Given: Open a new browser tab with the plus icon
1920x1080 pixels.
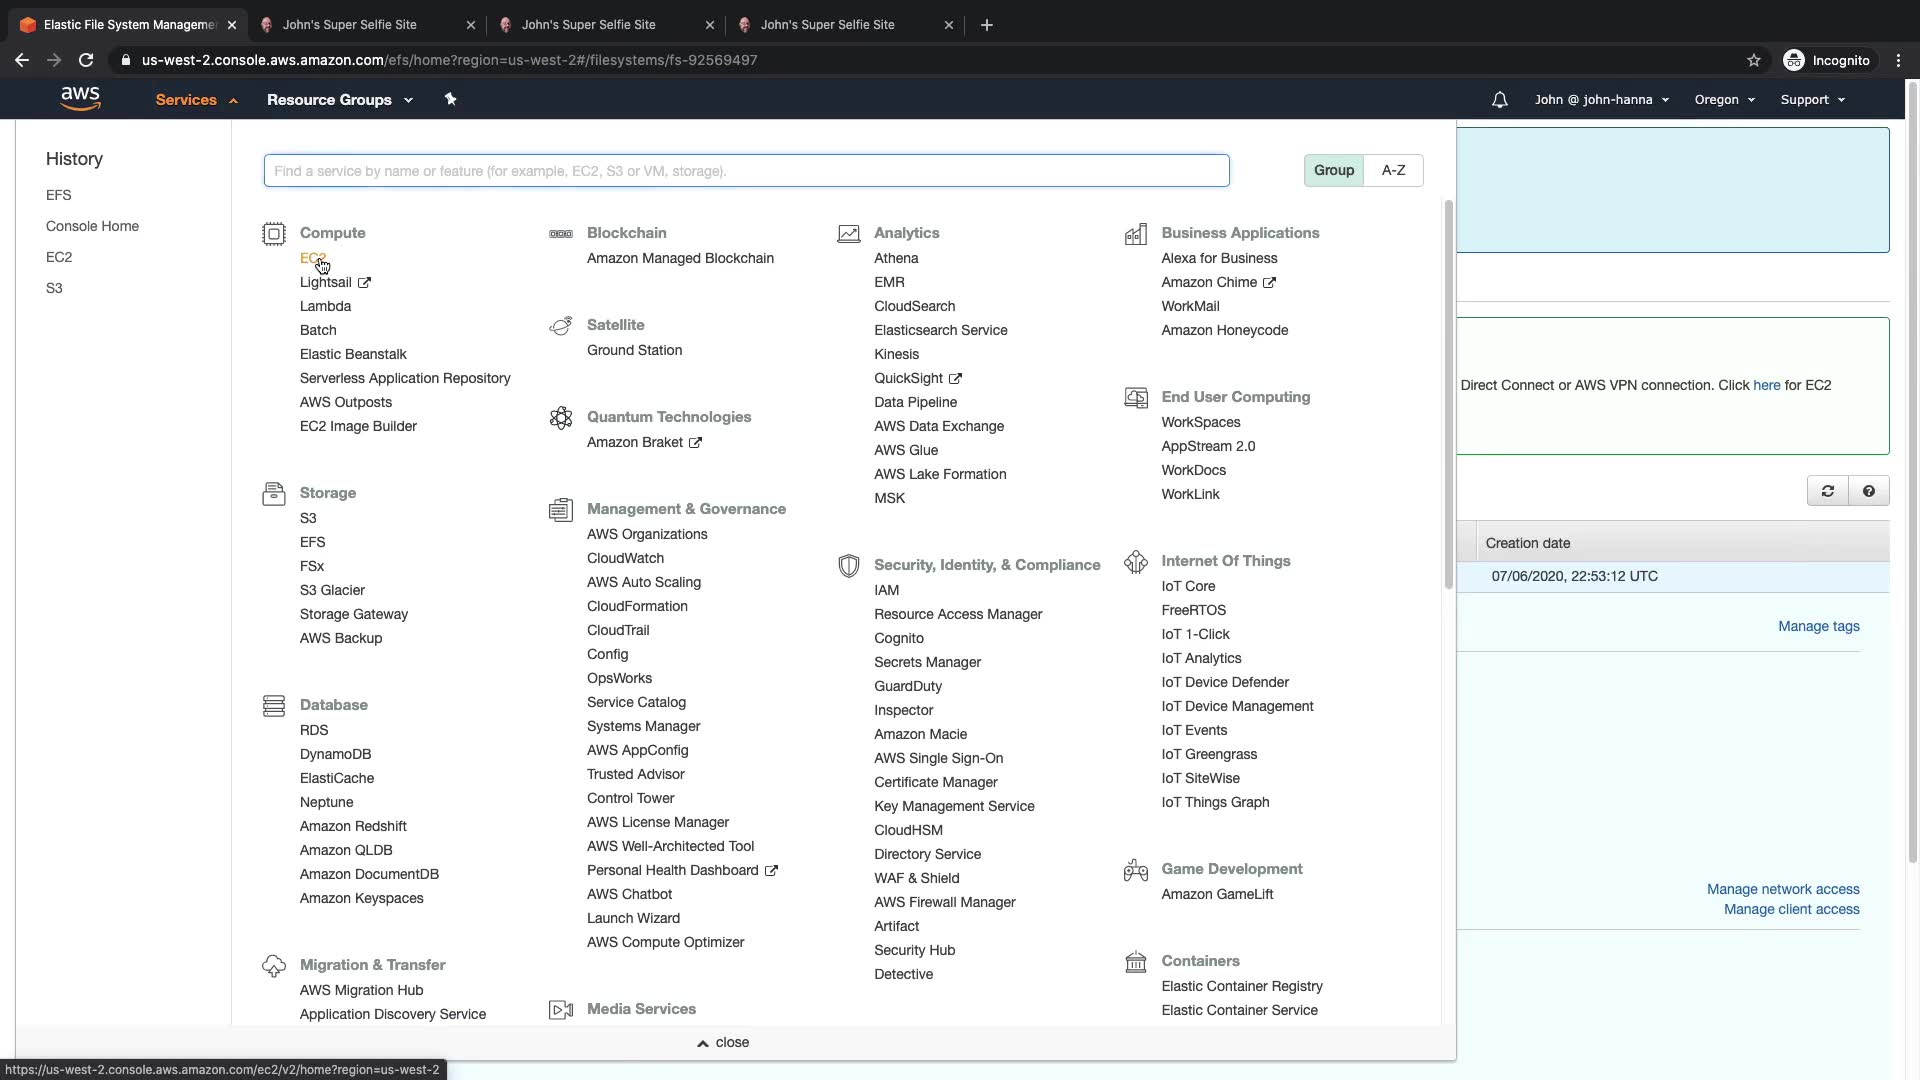Looking at the screenshot, I should [x=986, y=25].
